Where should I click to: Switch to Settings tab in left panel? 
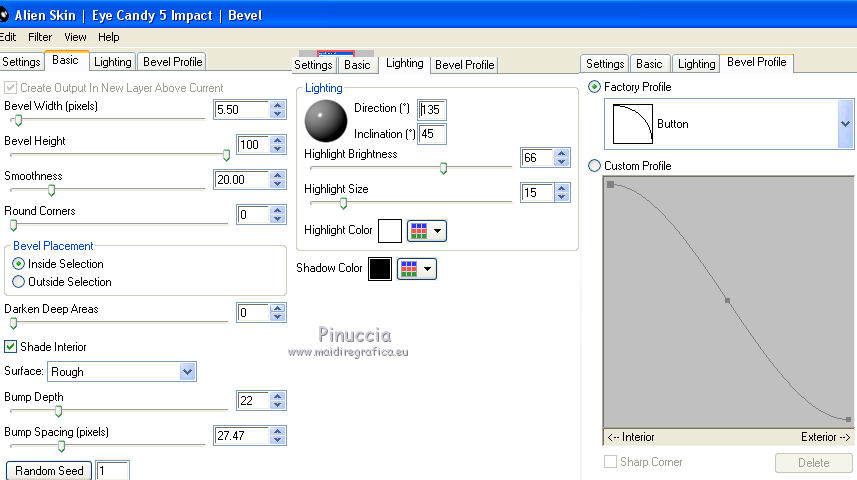[x=21, y=62]
